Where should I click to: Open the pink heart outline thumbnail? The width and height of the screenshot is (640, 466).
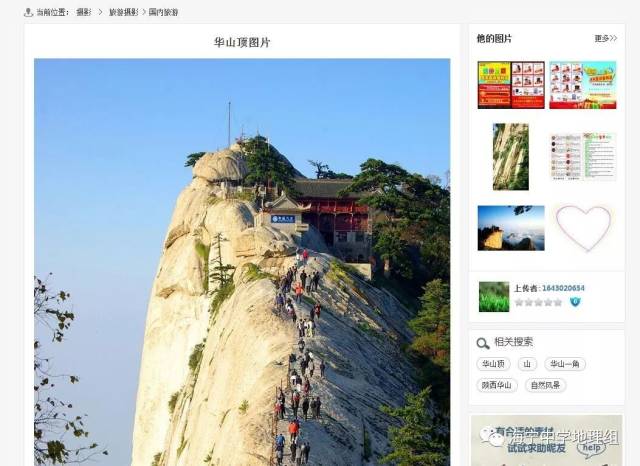(583, 228)
